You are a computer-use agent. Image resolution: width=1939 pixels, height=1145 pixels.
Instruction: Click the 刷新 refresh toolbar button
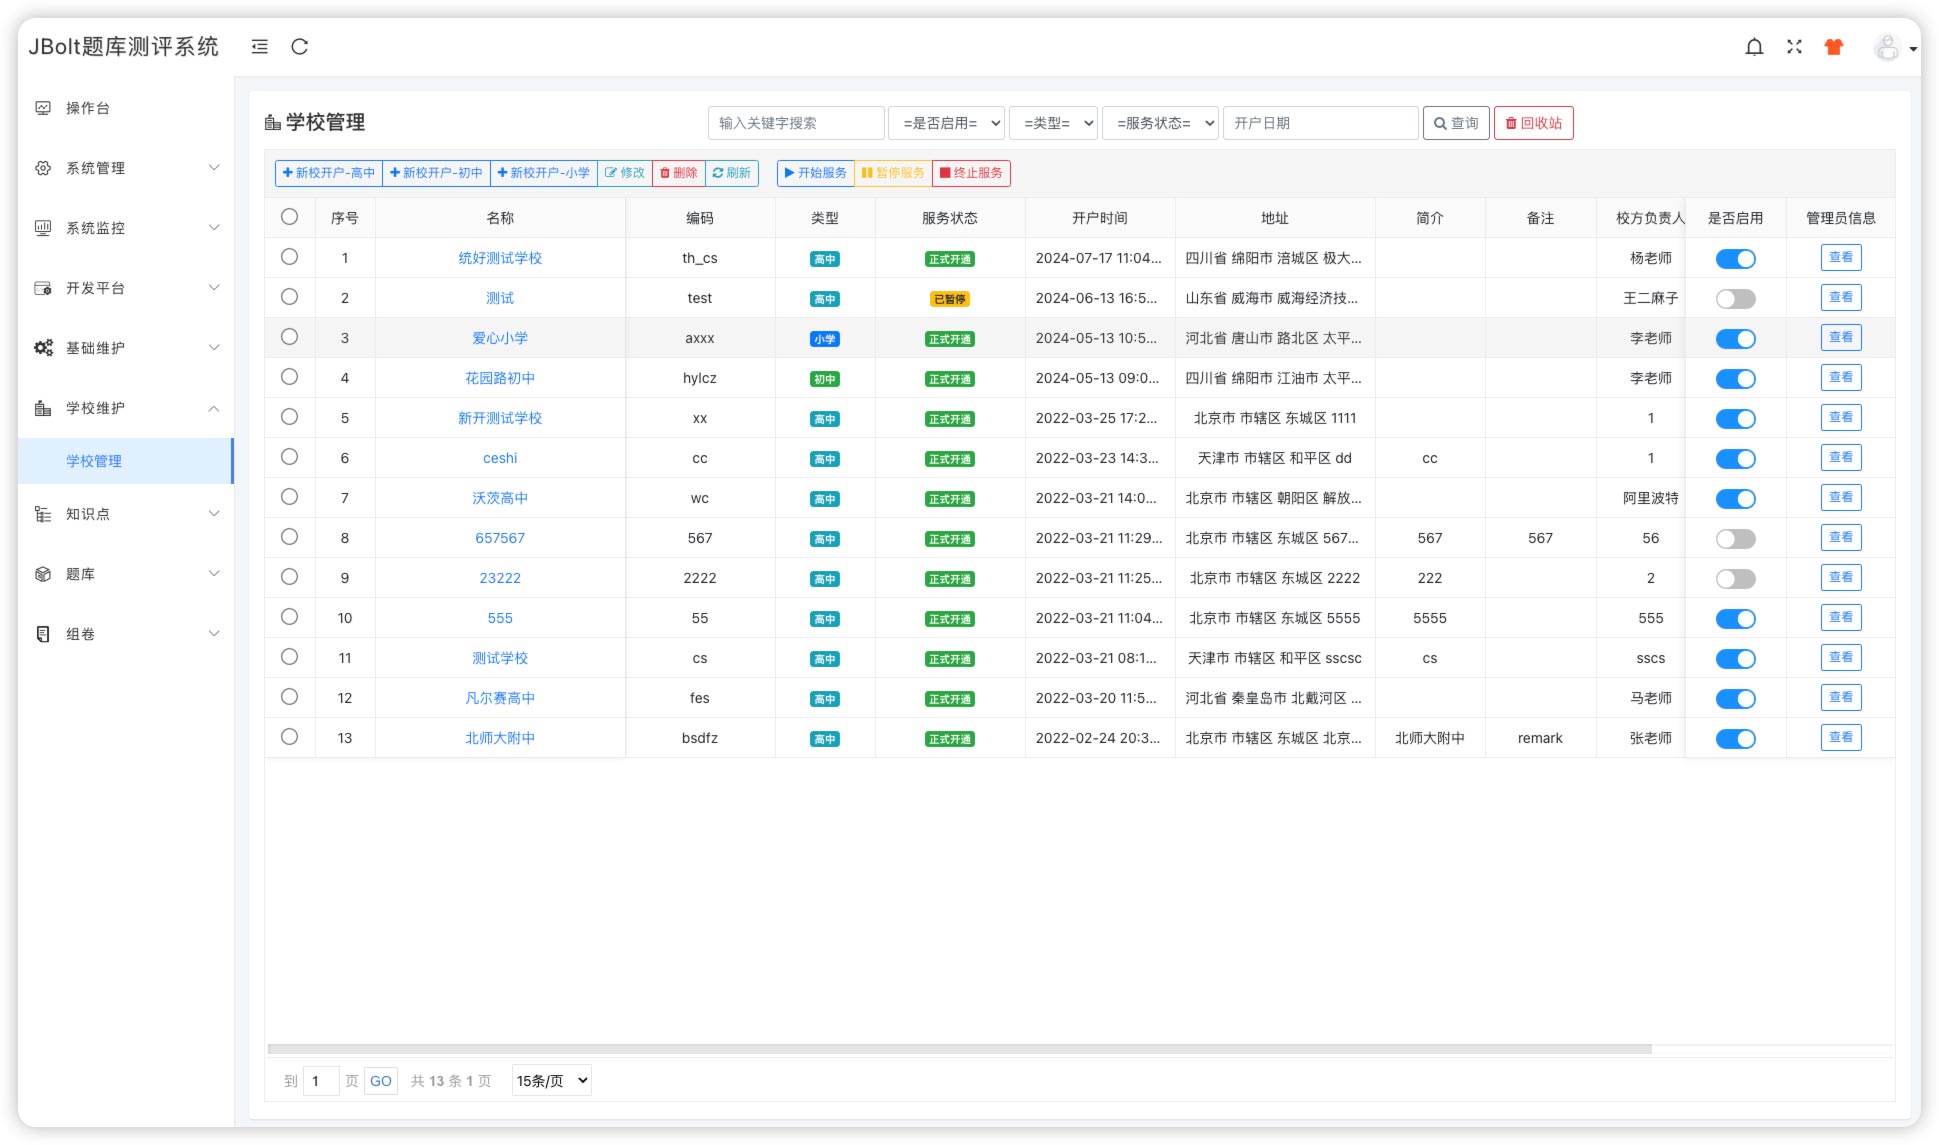(732, 173)
